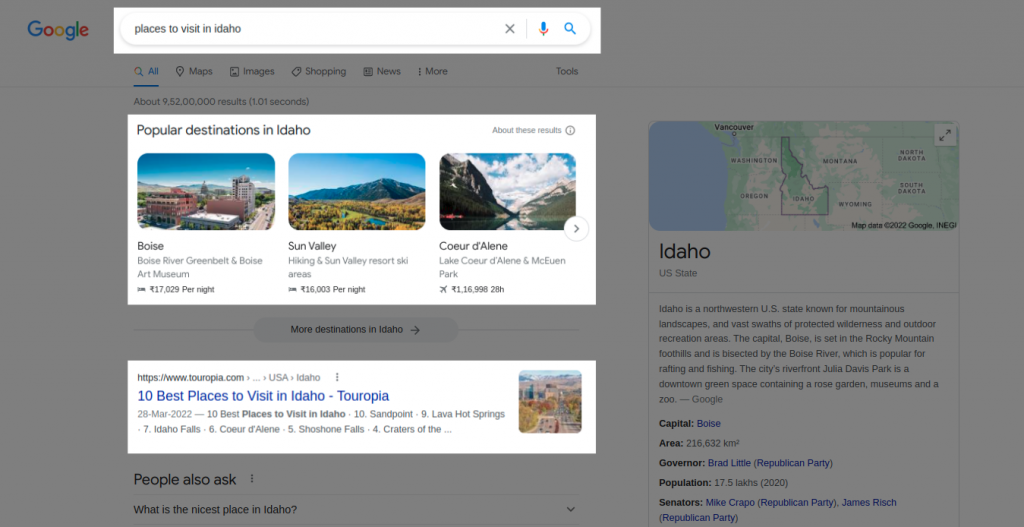Click the Idaho knowledge panel title
The height and width of the screenshot is (527, 1024).
pyautogui.click(x=684, y=251)
